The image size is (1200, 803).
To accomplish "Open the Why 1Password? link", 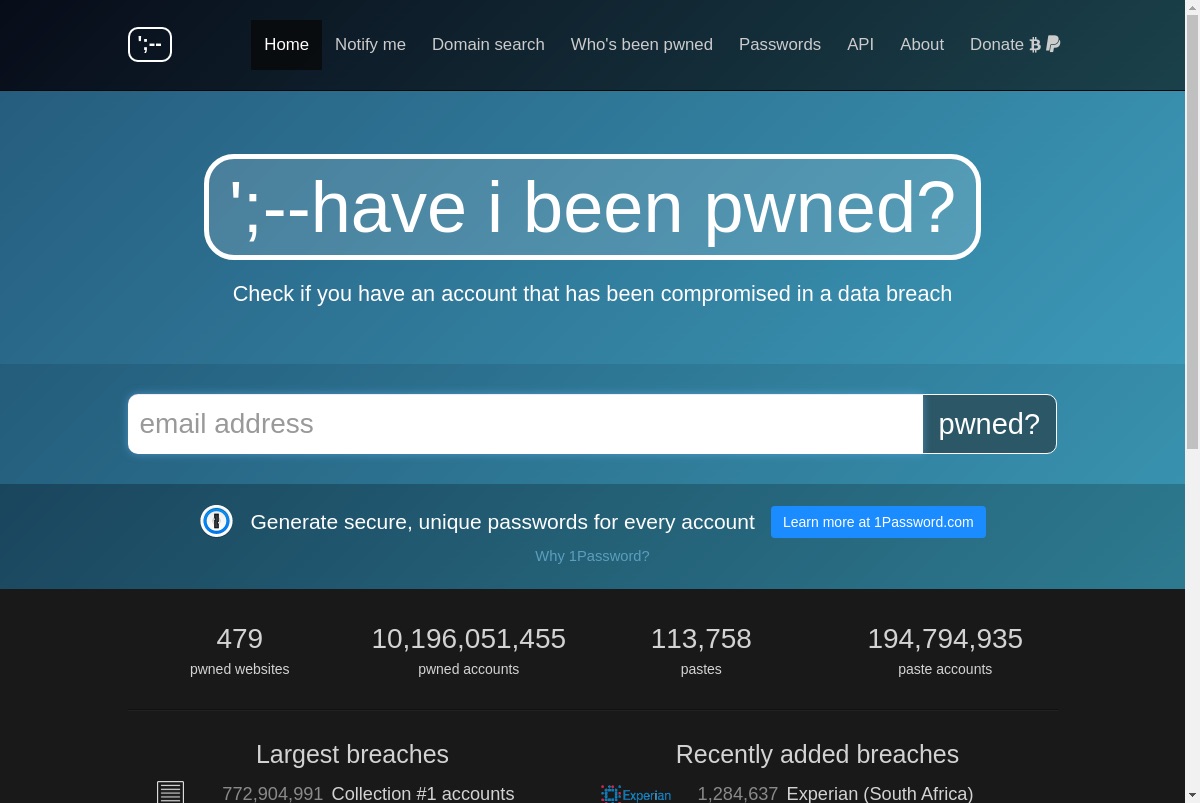I will [x=592, y=556].
